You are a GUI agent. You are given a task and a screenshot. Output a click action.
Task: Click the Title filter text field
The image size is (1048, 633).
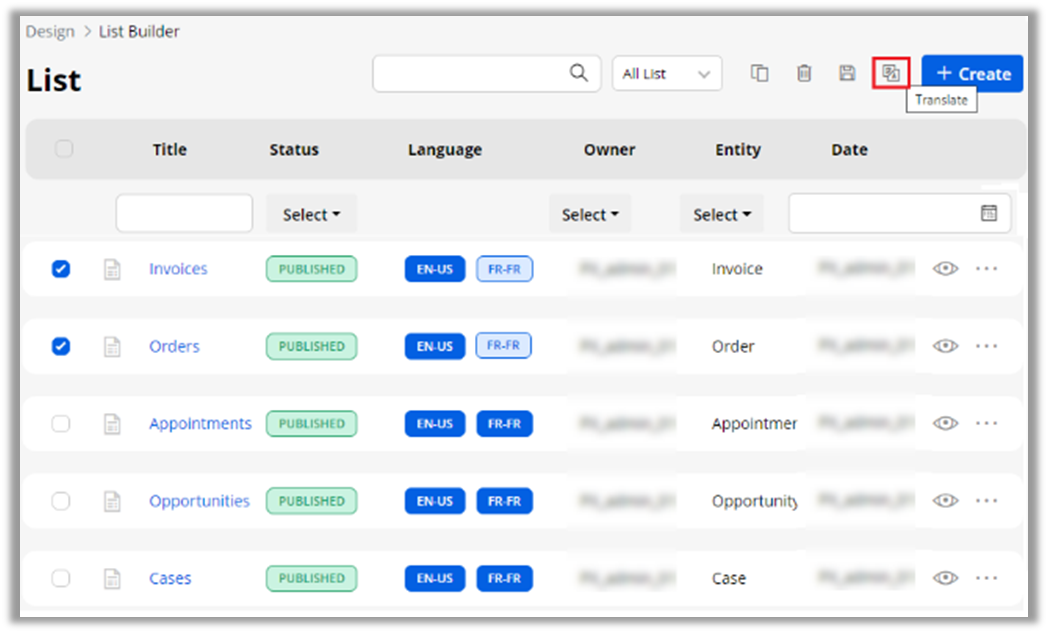click(184, 214)
